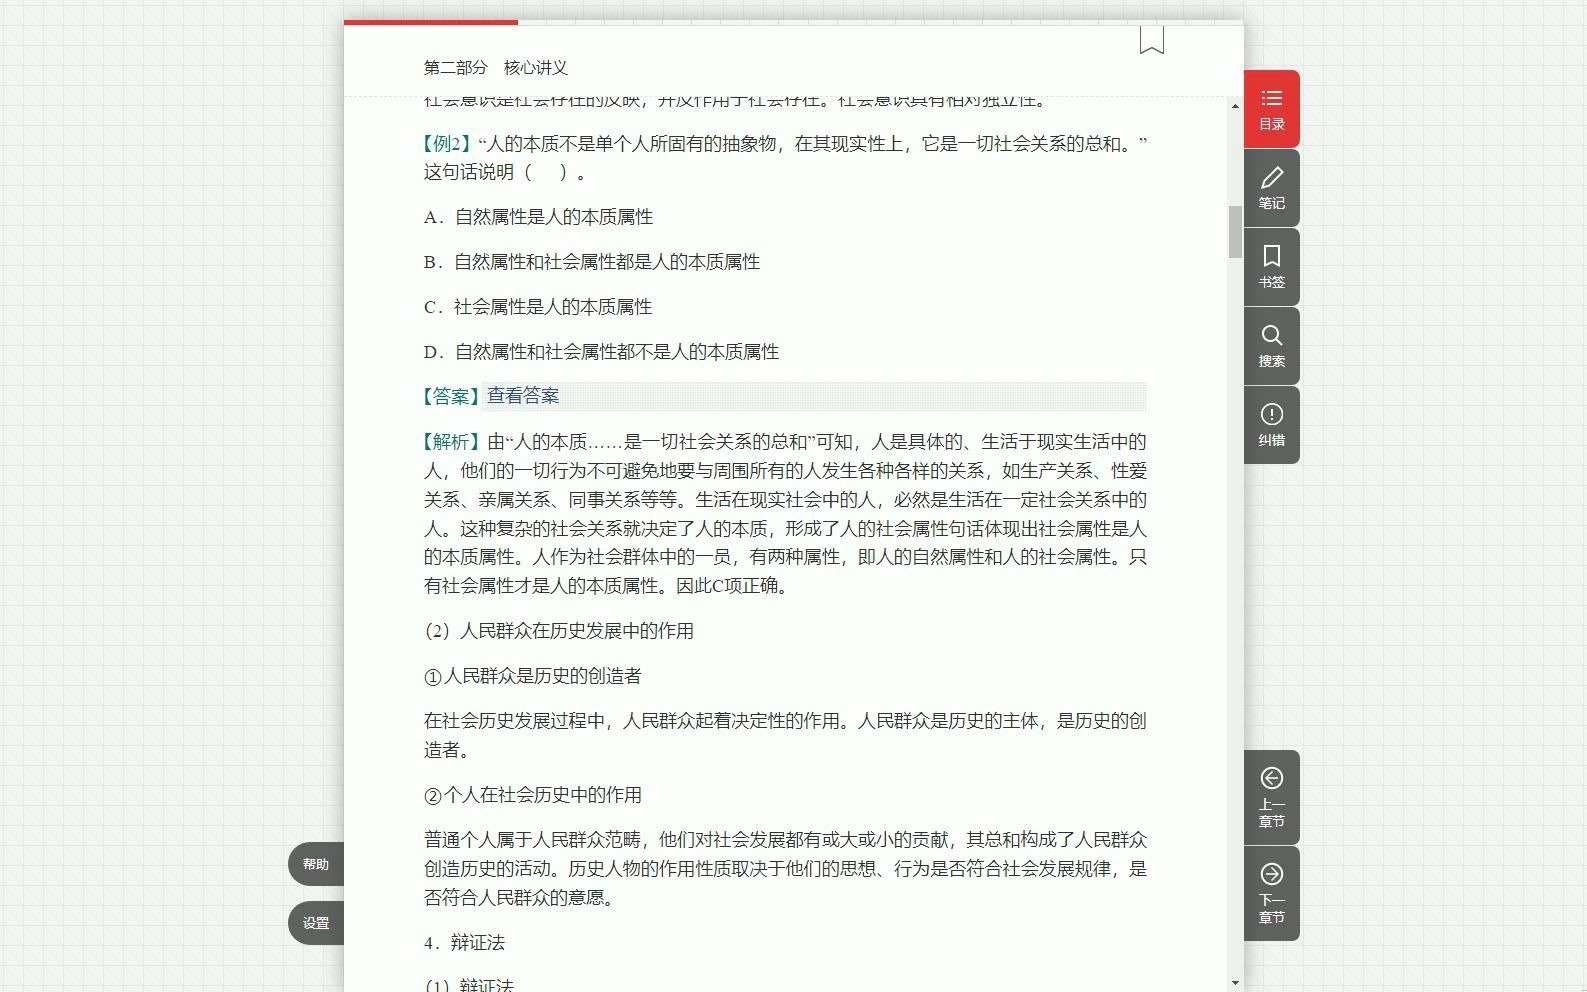1587x992 pixels.
Task: Click the red reading progress bar
Action: pos(431,22)
